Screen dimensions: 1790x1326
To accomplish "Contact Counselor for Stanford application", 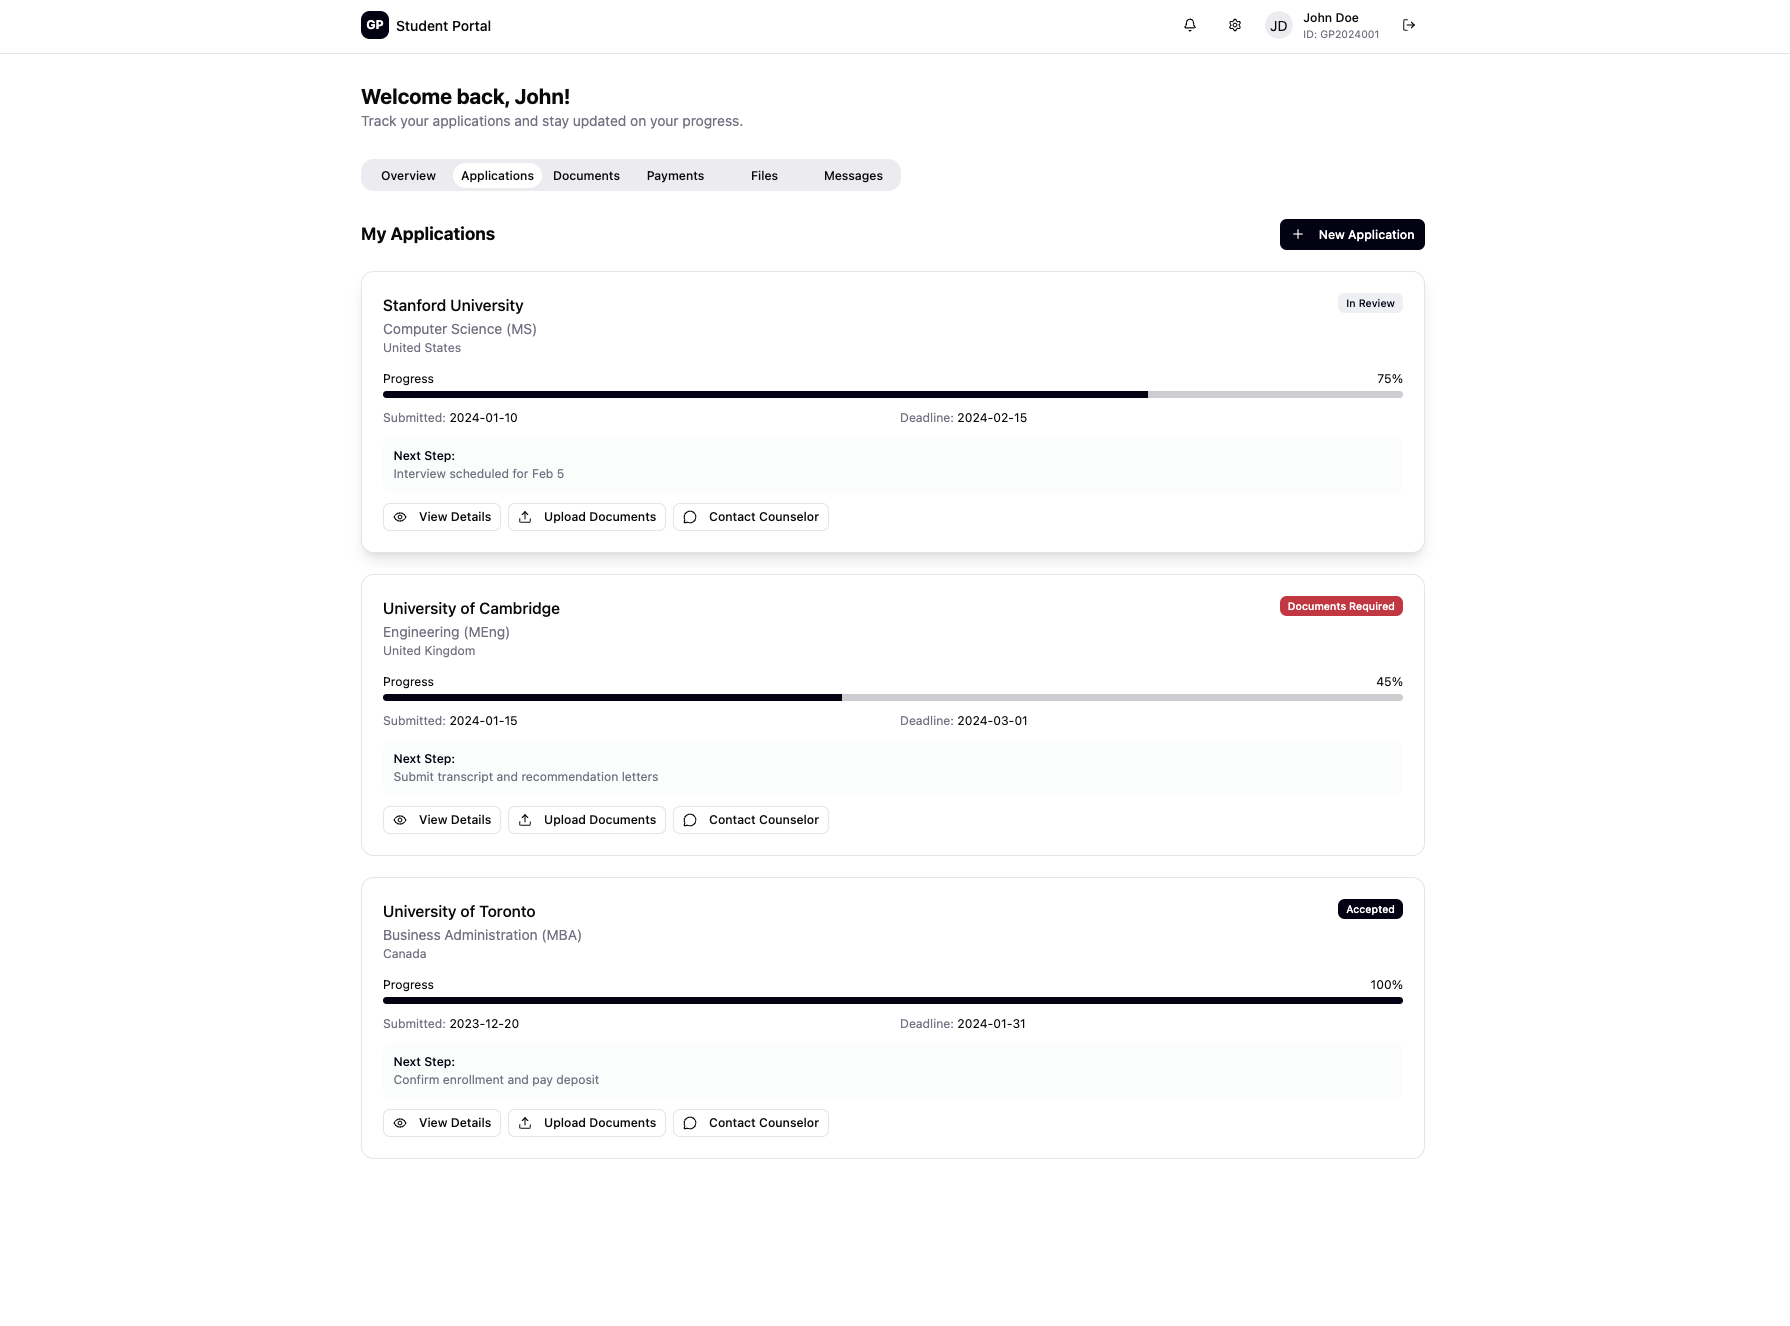I will point(751,517).
